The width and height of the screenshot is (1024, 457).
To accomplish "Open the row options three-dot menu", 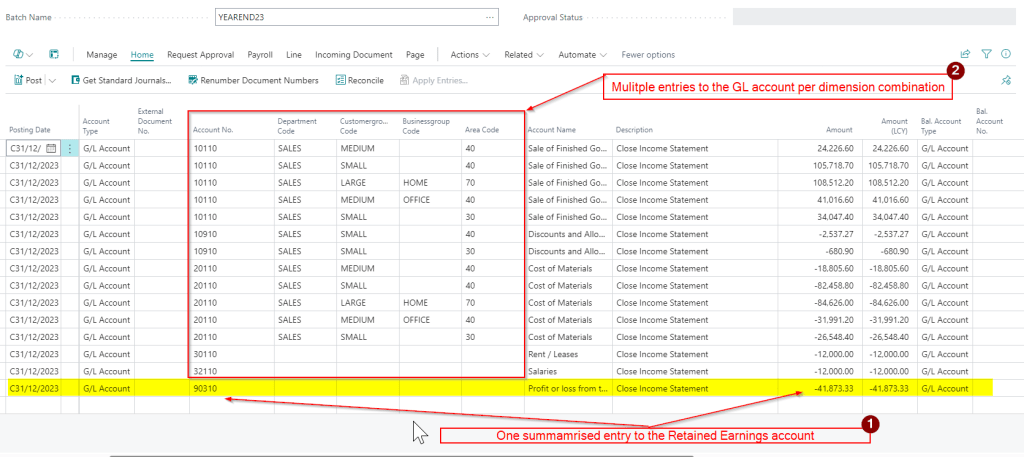I will (69, 149).
